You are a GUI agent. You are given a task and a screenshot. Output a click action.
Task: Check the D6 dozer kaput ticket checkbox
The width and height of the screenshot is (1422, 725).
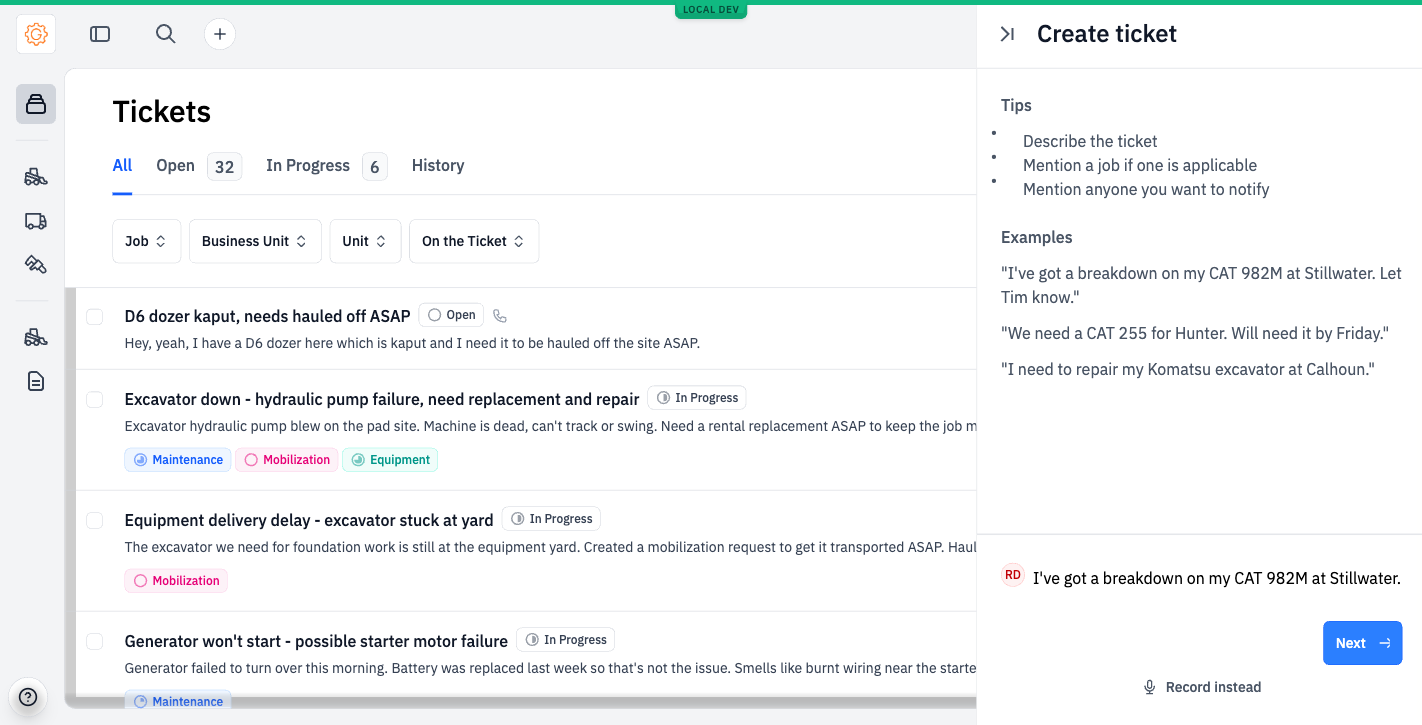pos(94,317)
